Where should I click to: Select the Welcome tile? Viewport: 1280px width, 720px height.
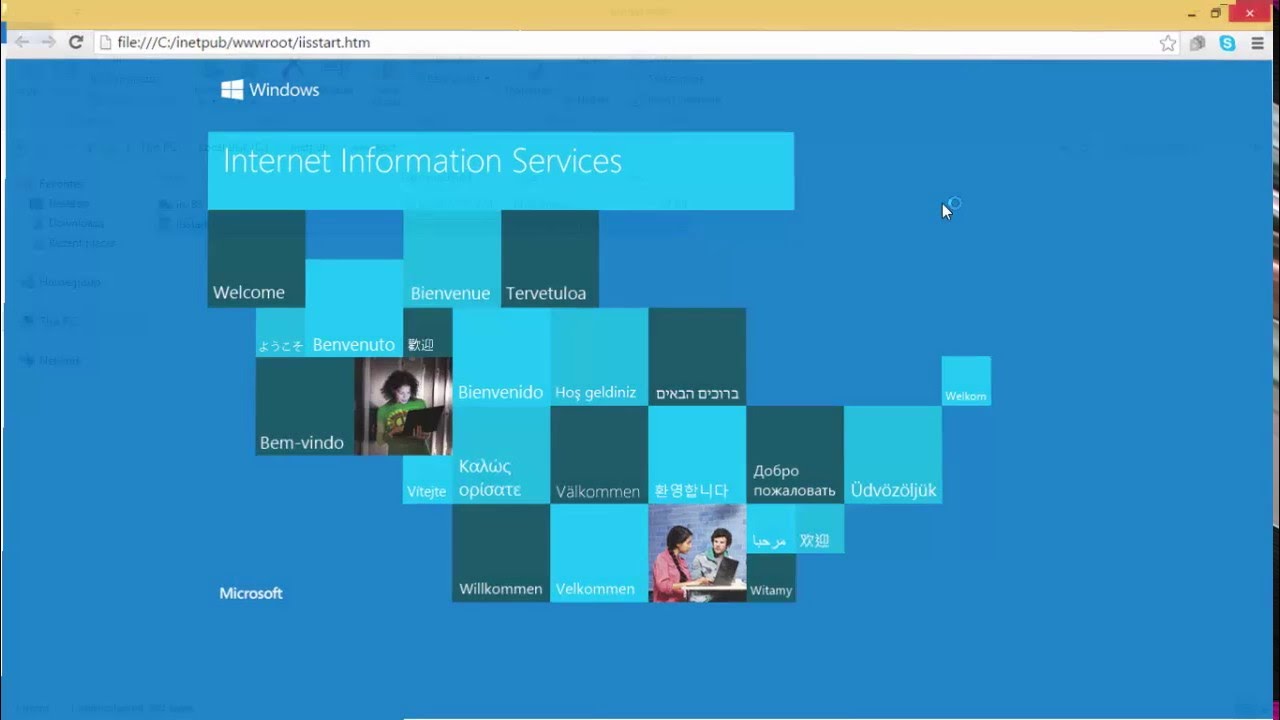pyautogui.click(x=256, y=258)
